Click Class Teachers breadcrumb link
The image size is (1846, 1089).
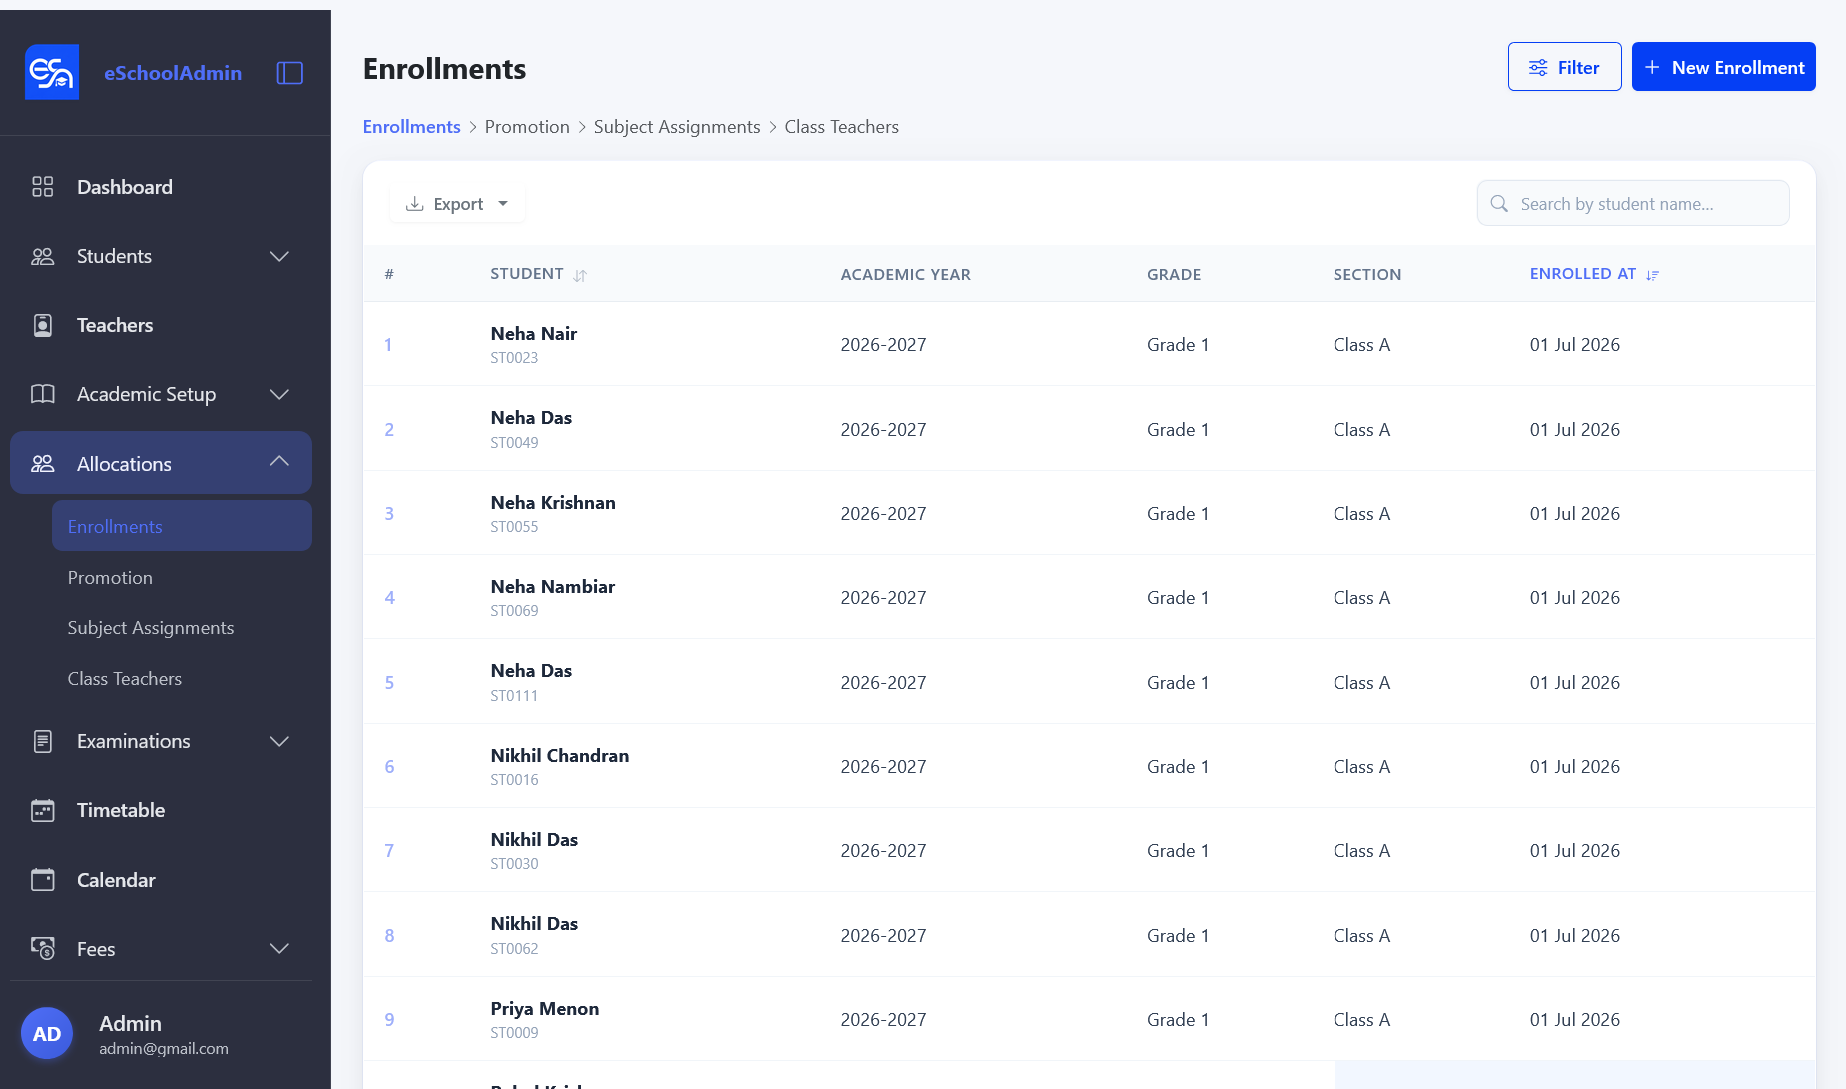pyautogui.click(x=841, y=127)
